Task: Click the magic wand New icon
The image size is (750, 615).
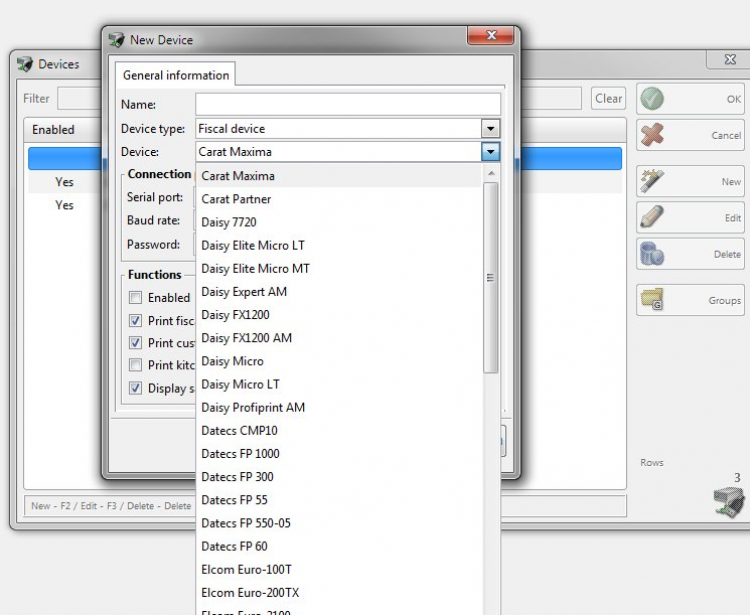Action: click(652, 181)
